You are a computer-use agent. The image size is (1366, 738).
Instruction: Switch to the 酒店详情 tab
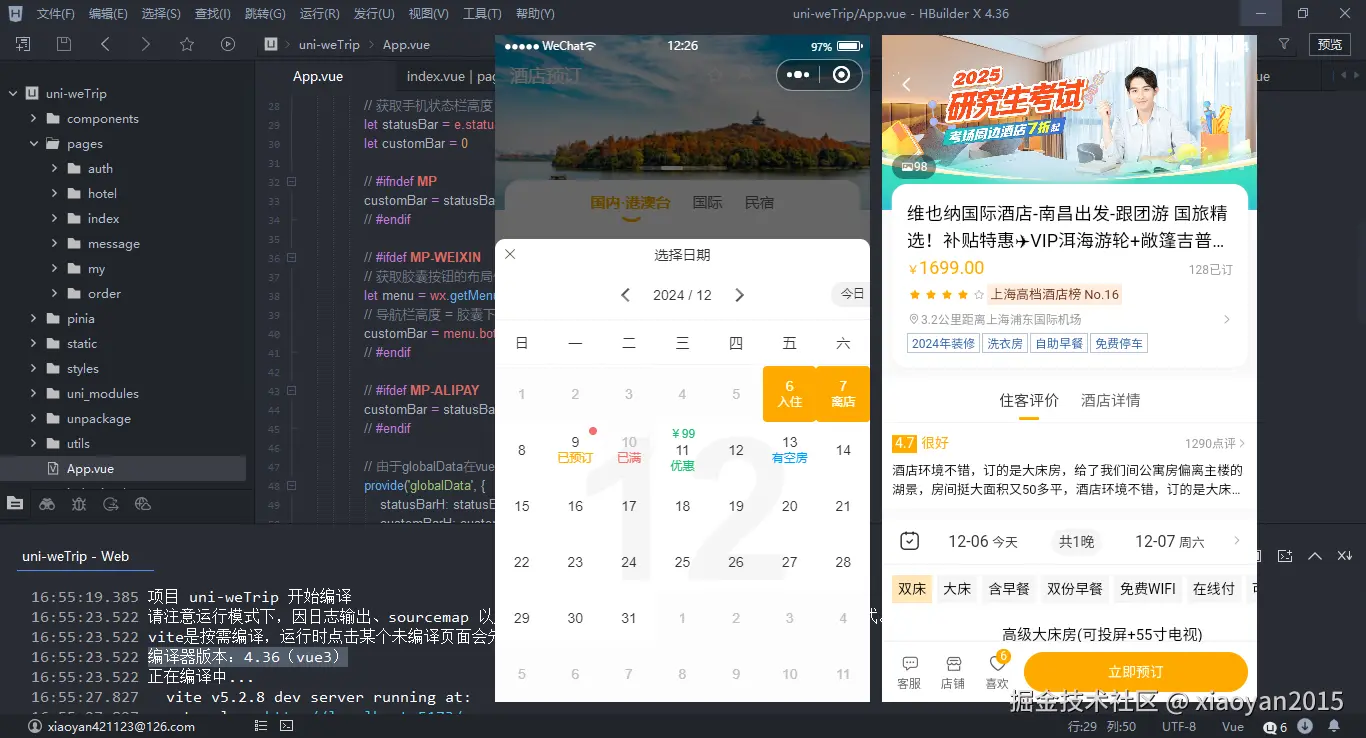point(1112,399)
